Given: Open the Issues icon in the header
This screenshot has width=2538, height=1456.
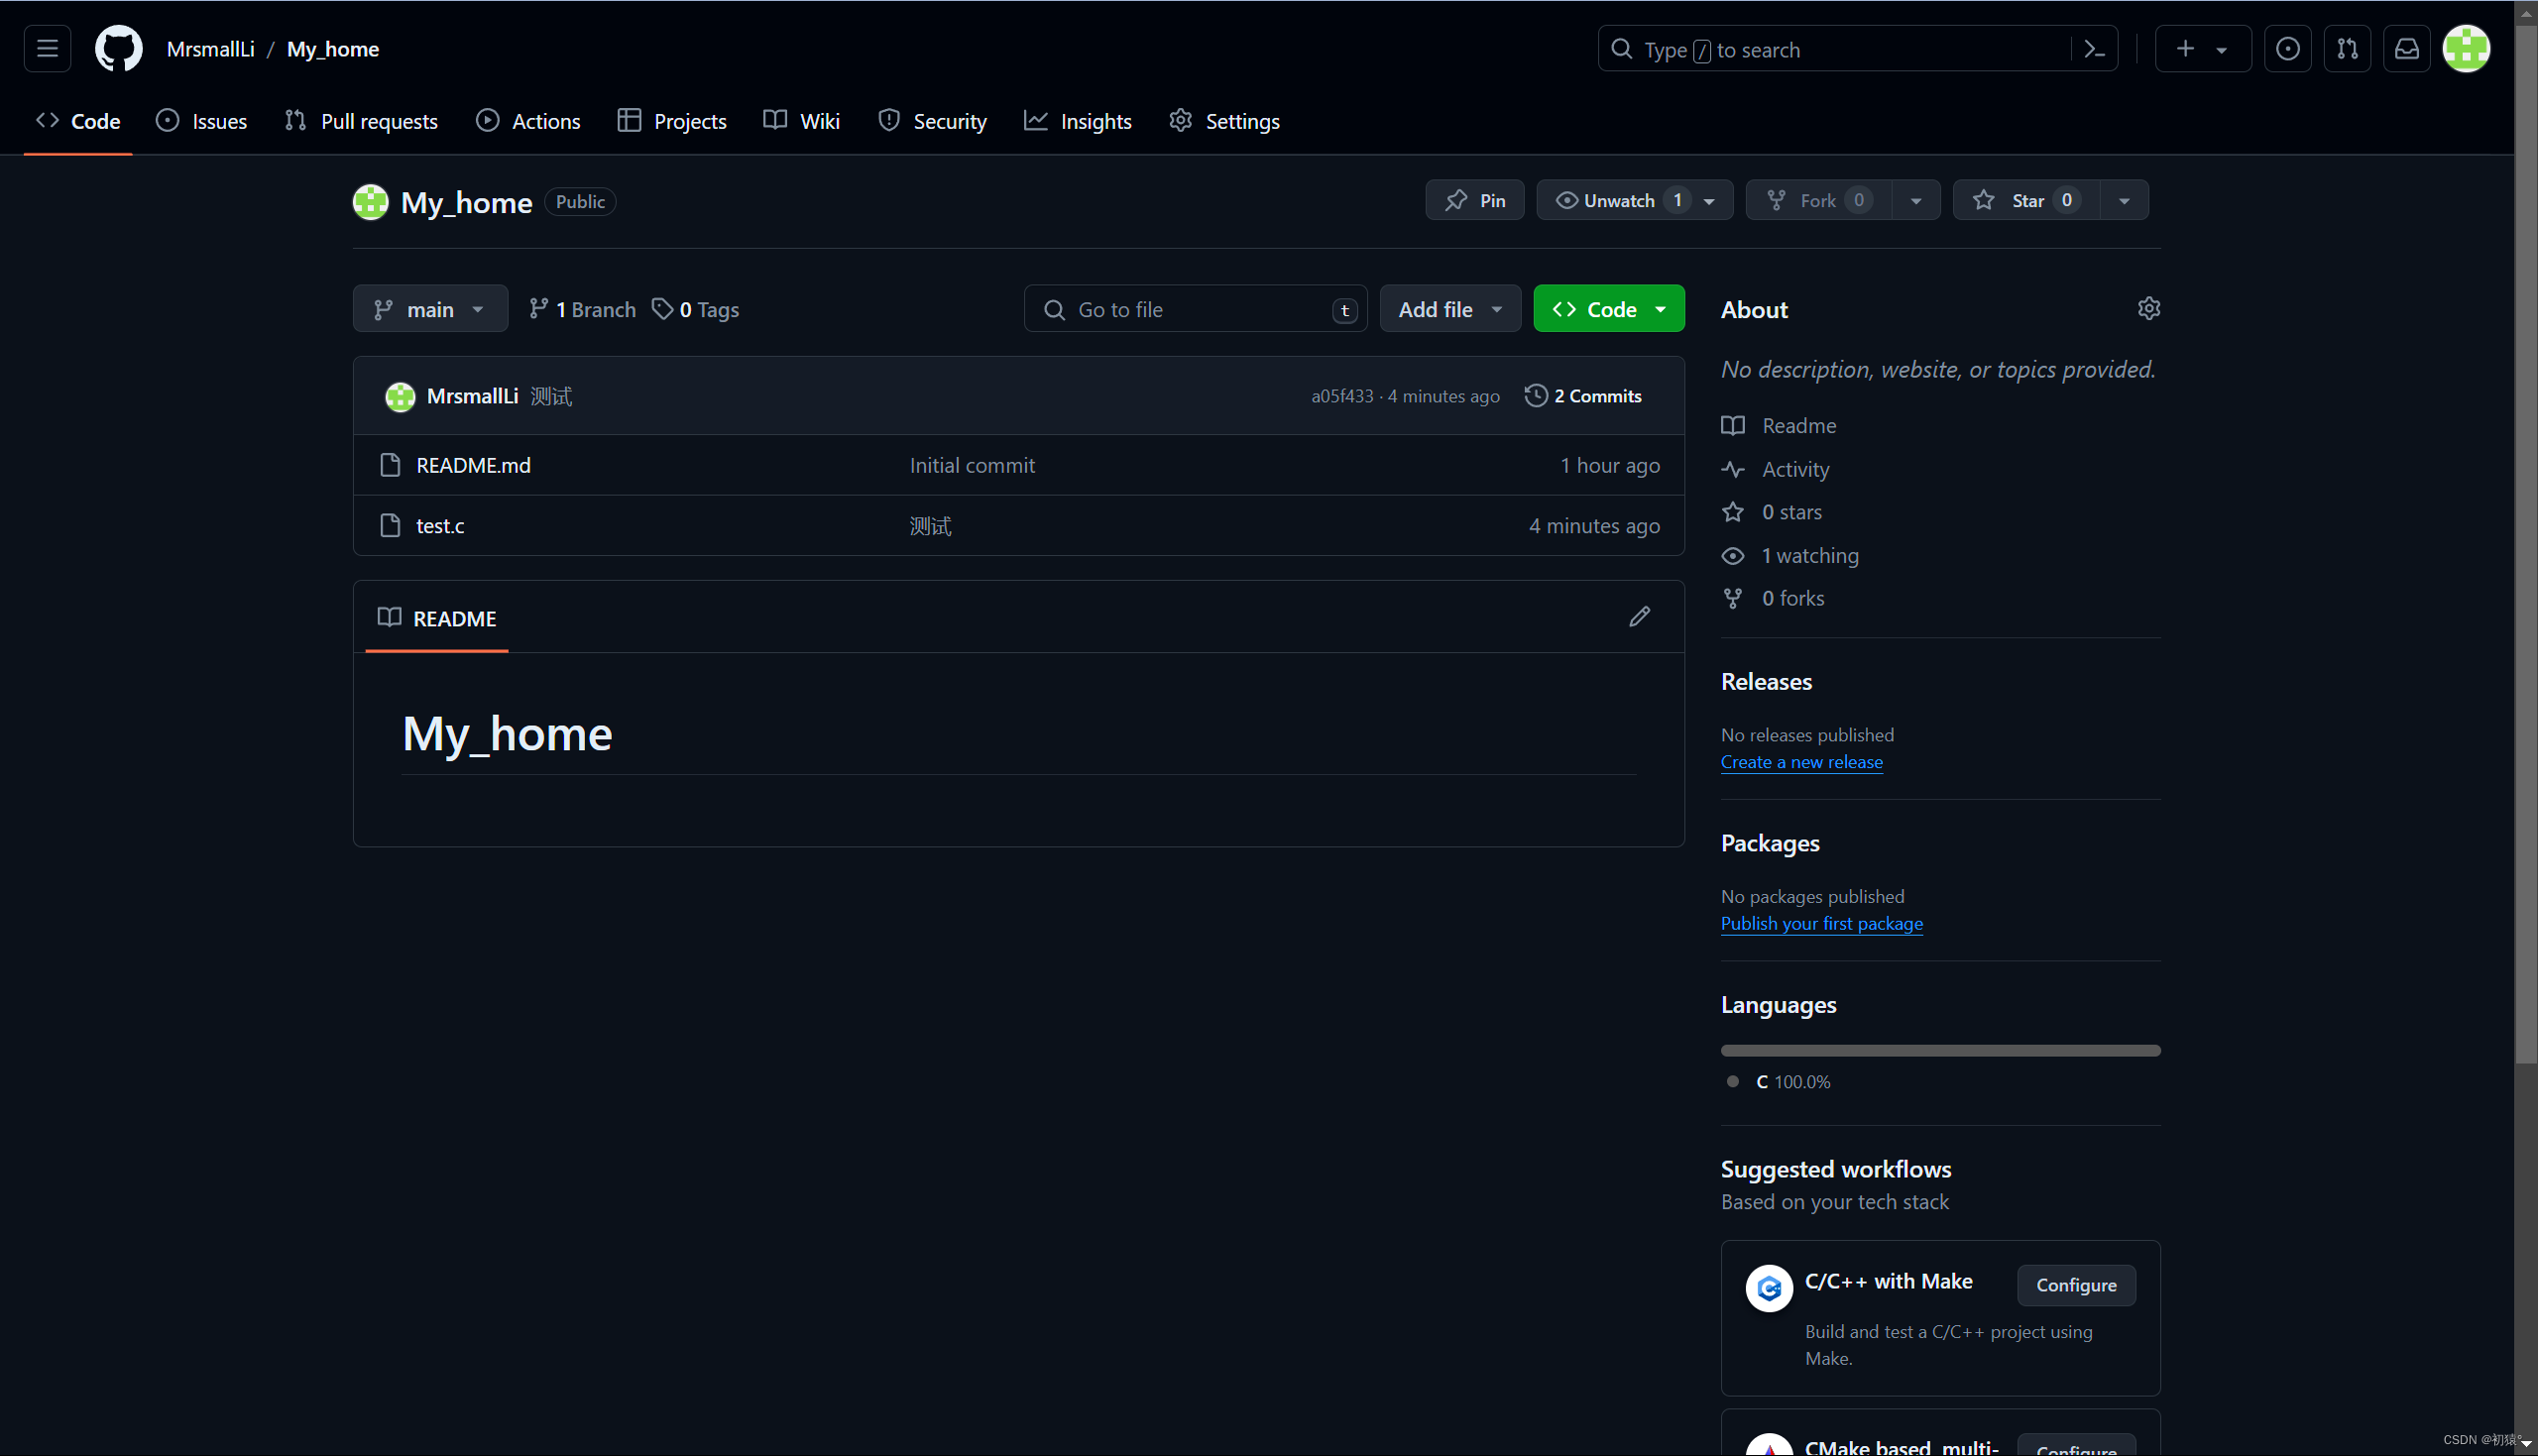Looking at the screenshot, I should 2287,49.
